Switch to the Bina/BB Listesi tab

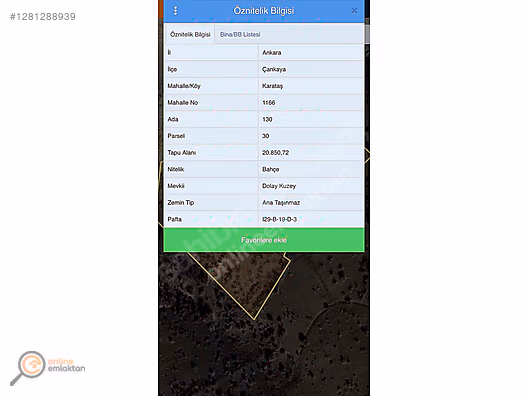[240, 35]
